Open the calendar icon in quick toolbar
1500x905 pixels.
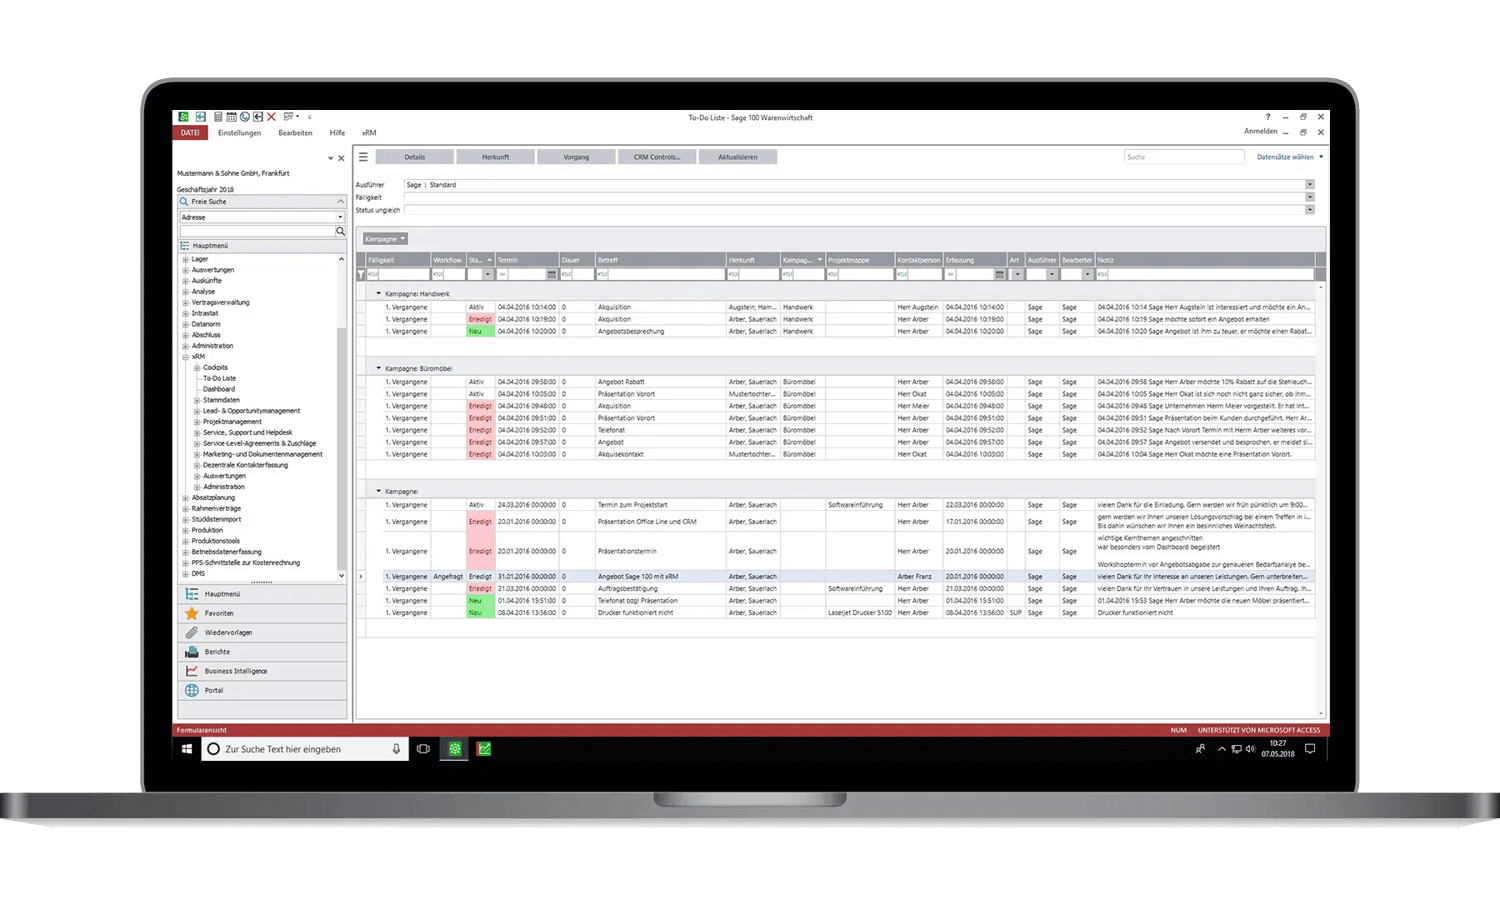(231, 117)
